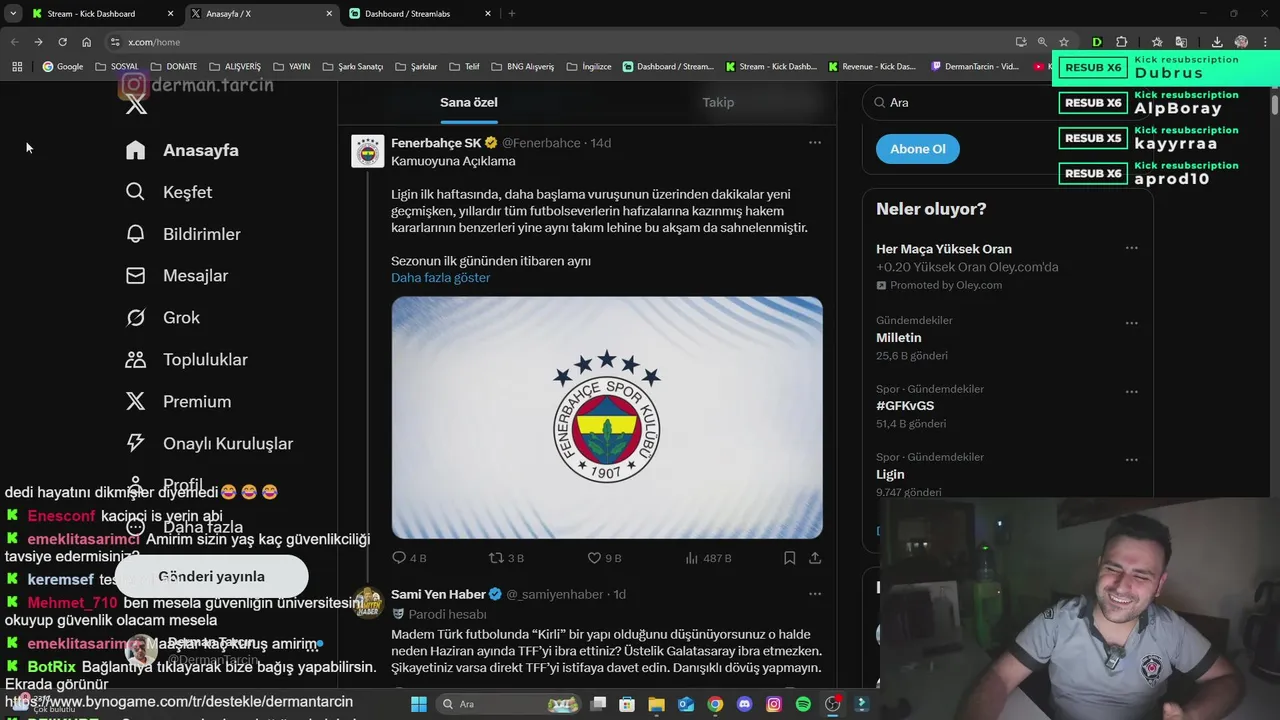
Task: Open browser extensions puzzle icon
Action: 1121,42
